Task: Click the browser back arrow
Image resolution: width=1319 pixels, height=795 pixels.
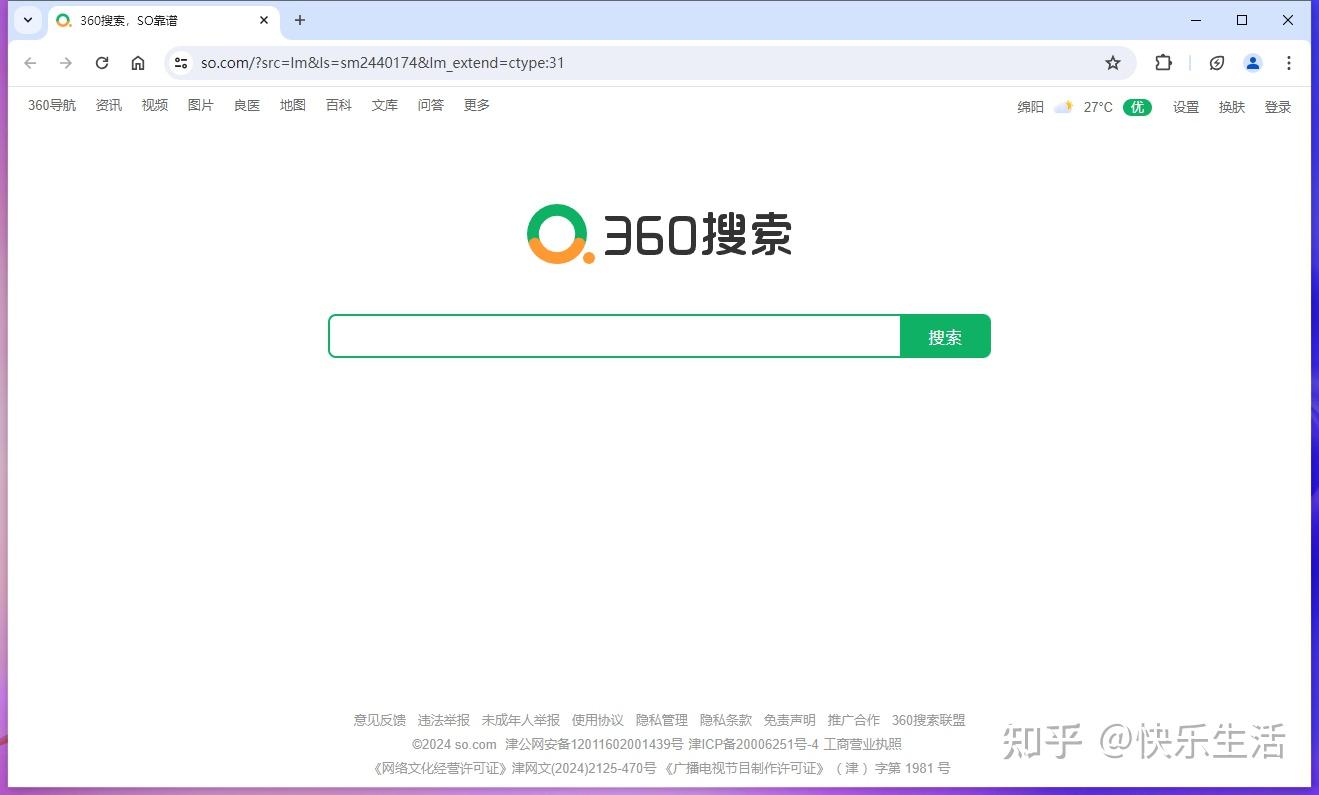Action: (30, 63)
